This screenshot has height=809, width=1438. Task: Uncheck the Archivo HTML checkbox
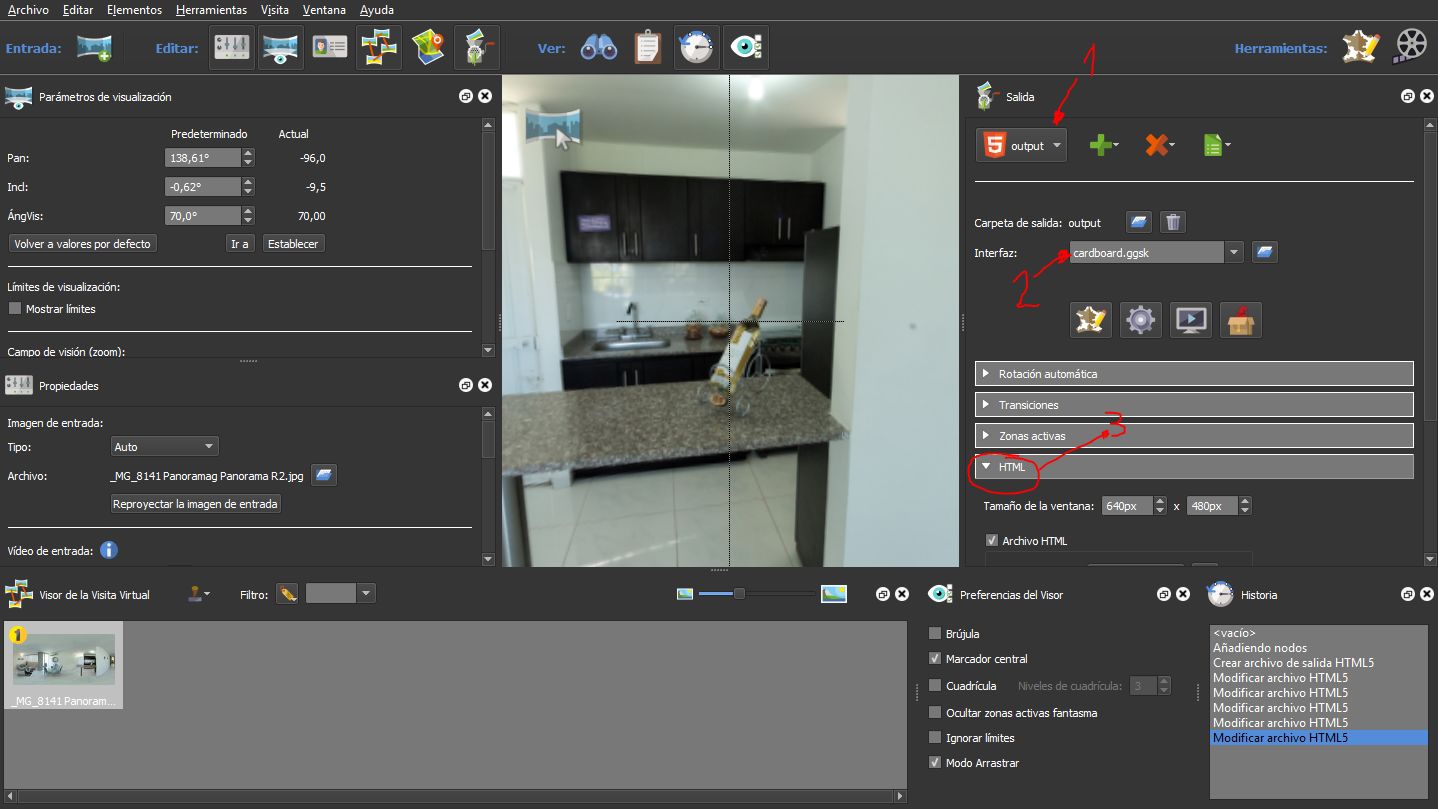(x=992, y=540)
